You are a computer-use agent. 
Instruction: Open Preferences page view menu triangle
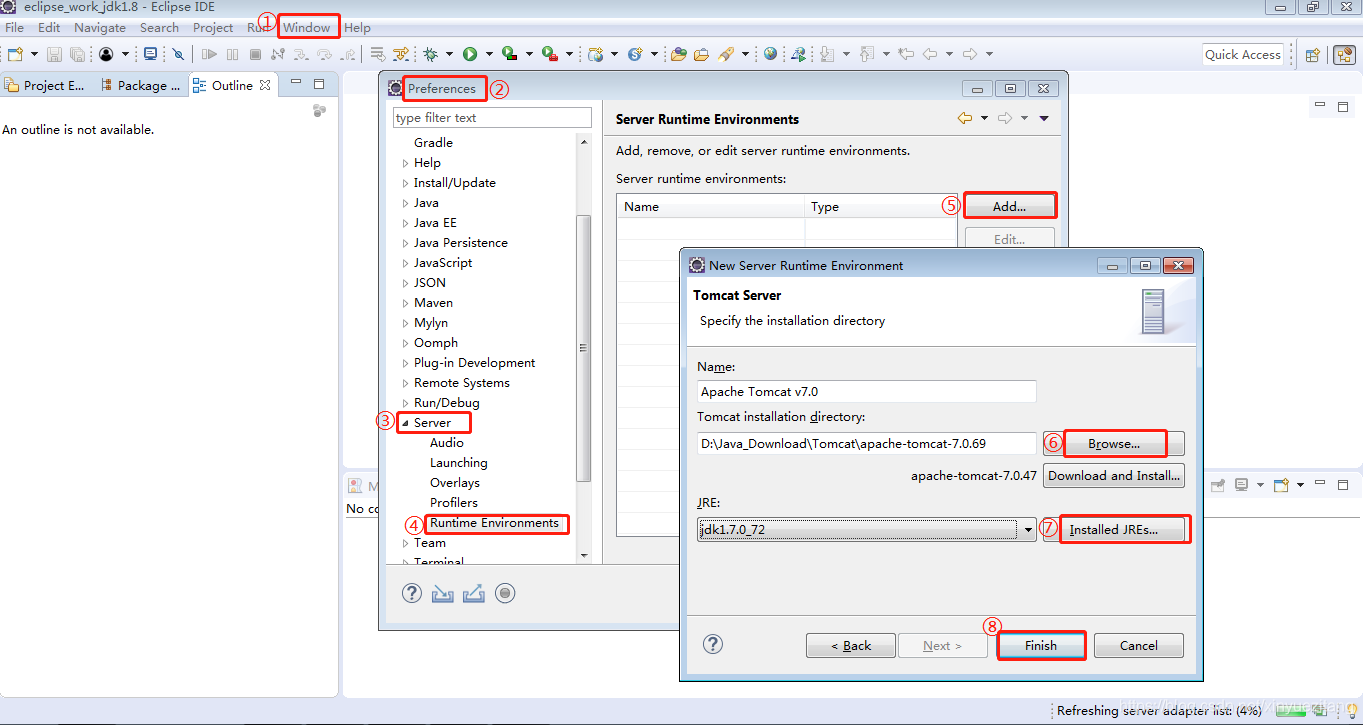click(1044, 118)
